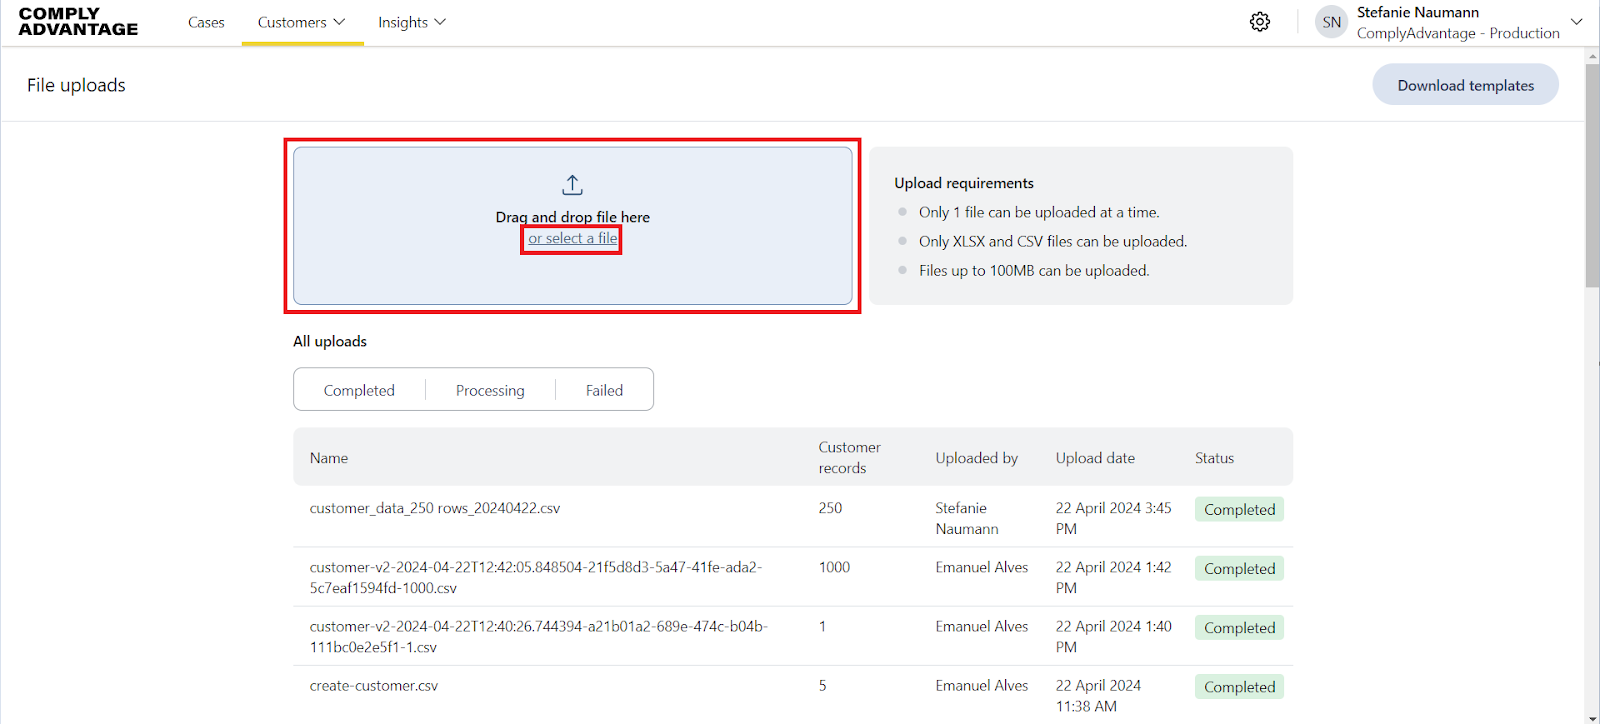Click the 250 customer records value

(x=830, y=508)
